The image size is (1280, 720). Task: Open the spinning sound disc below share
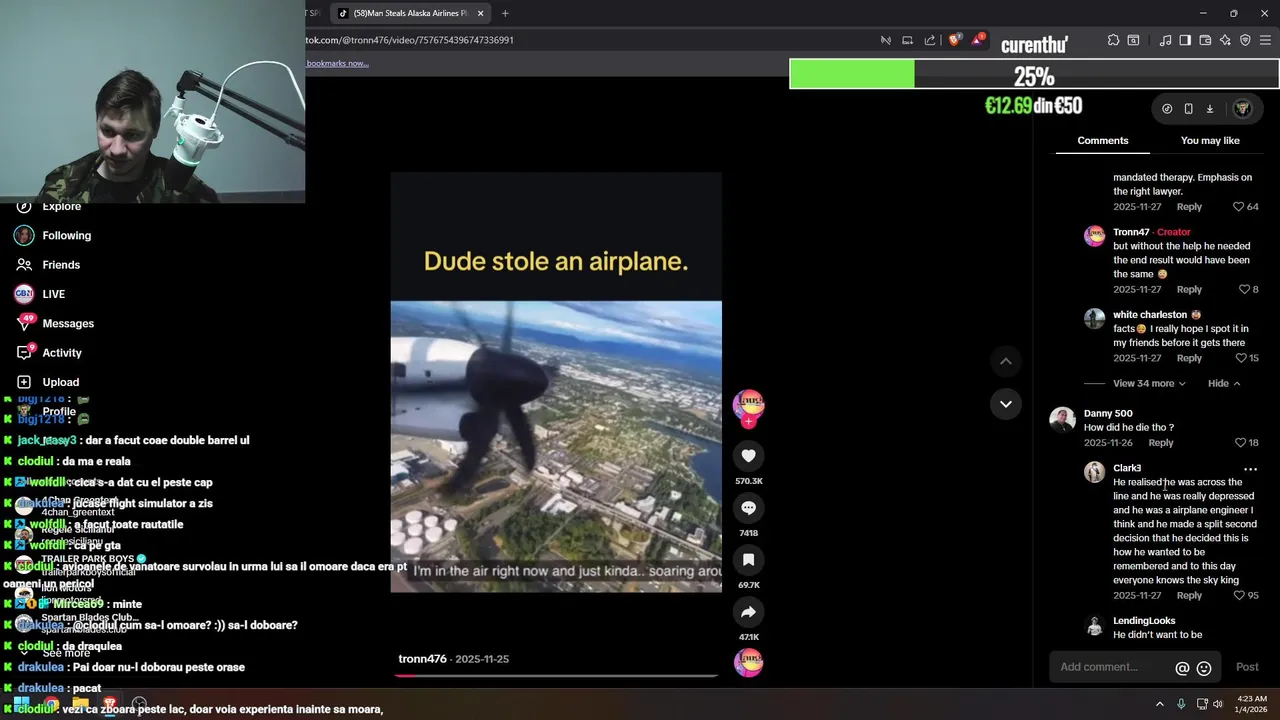tap(748, 662)
